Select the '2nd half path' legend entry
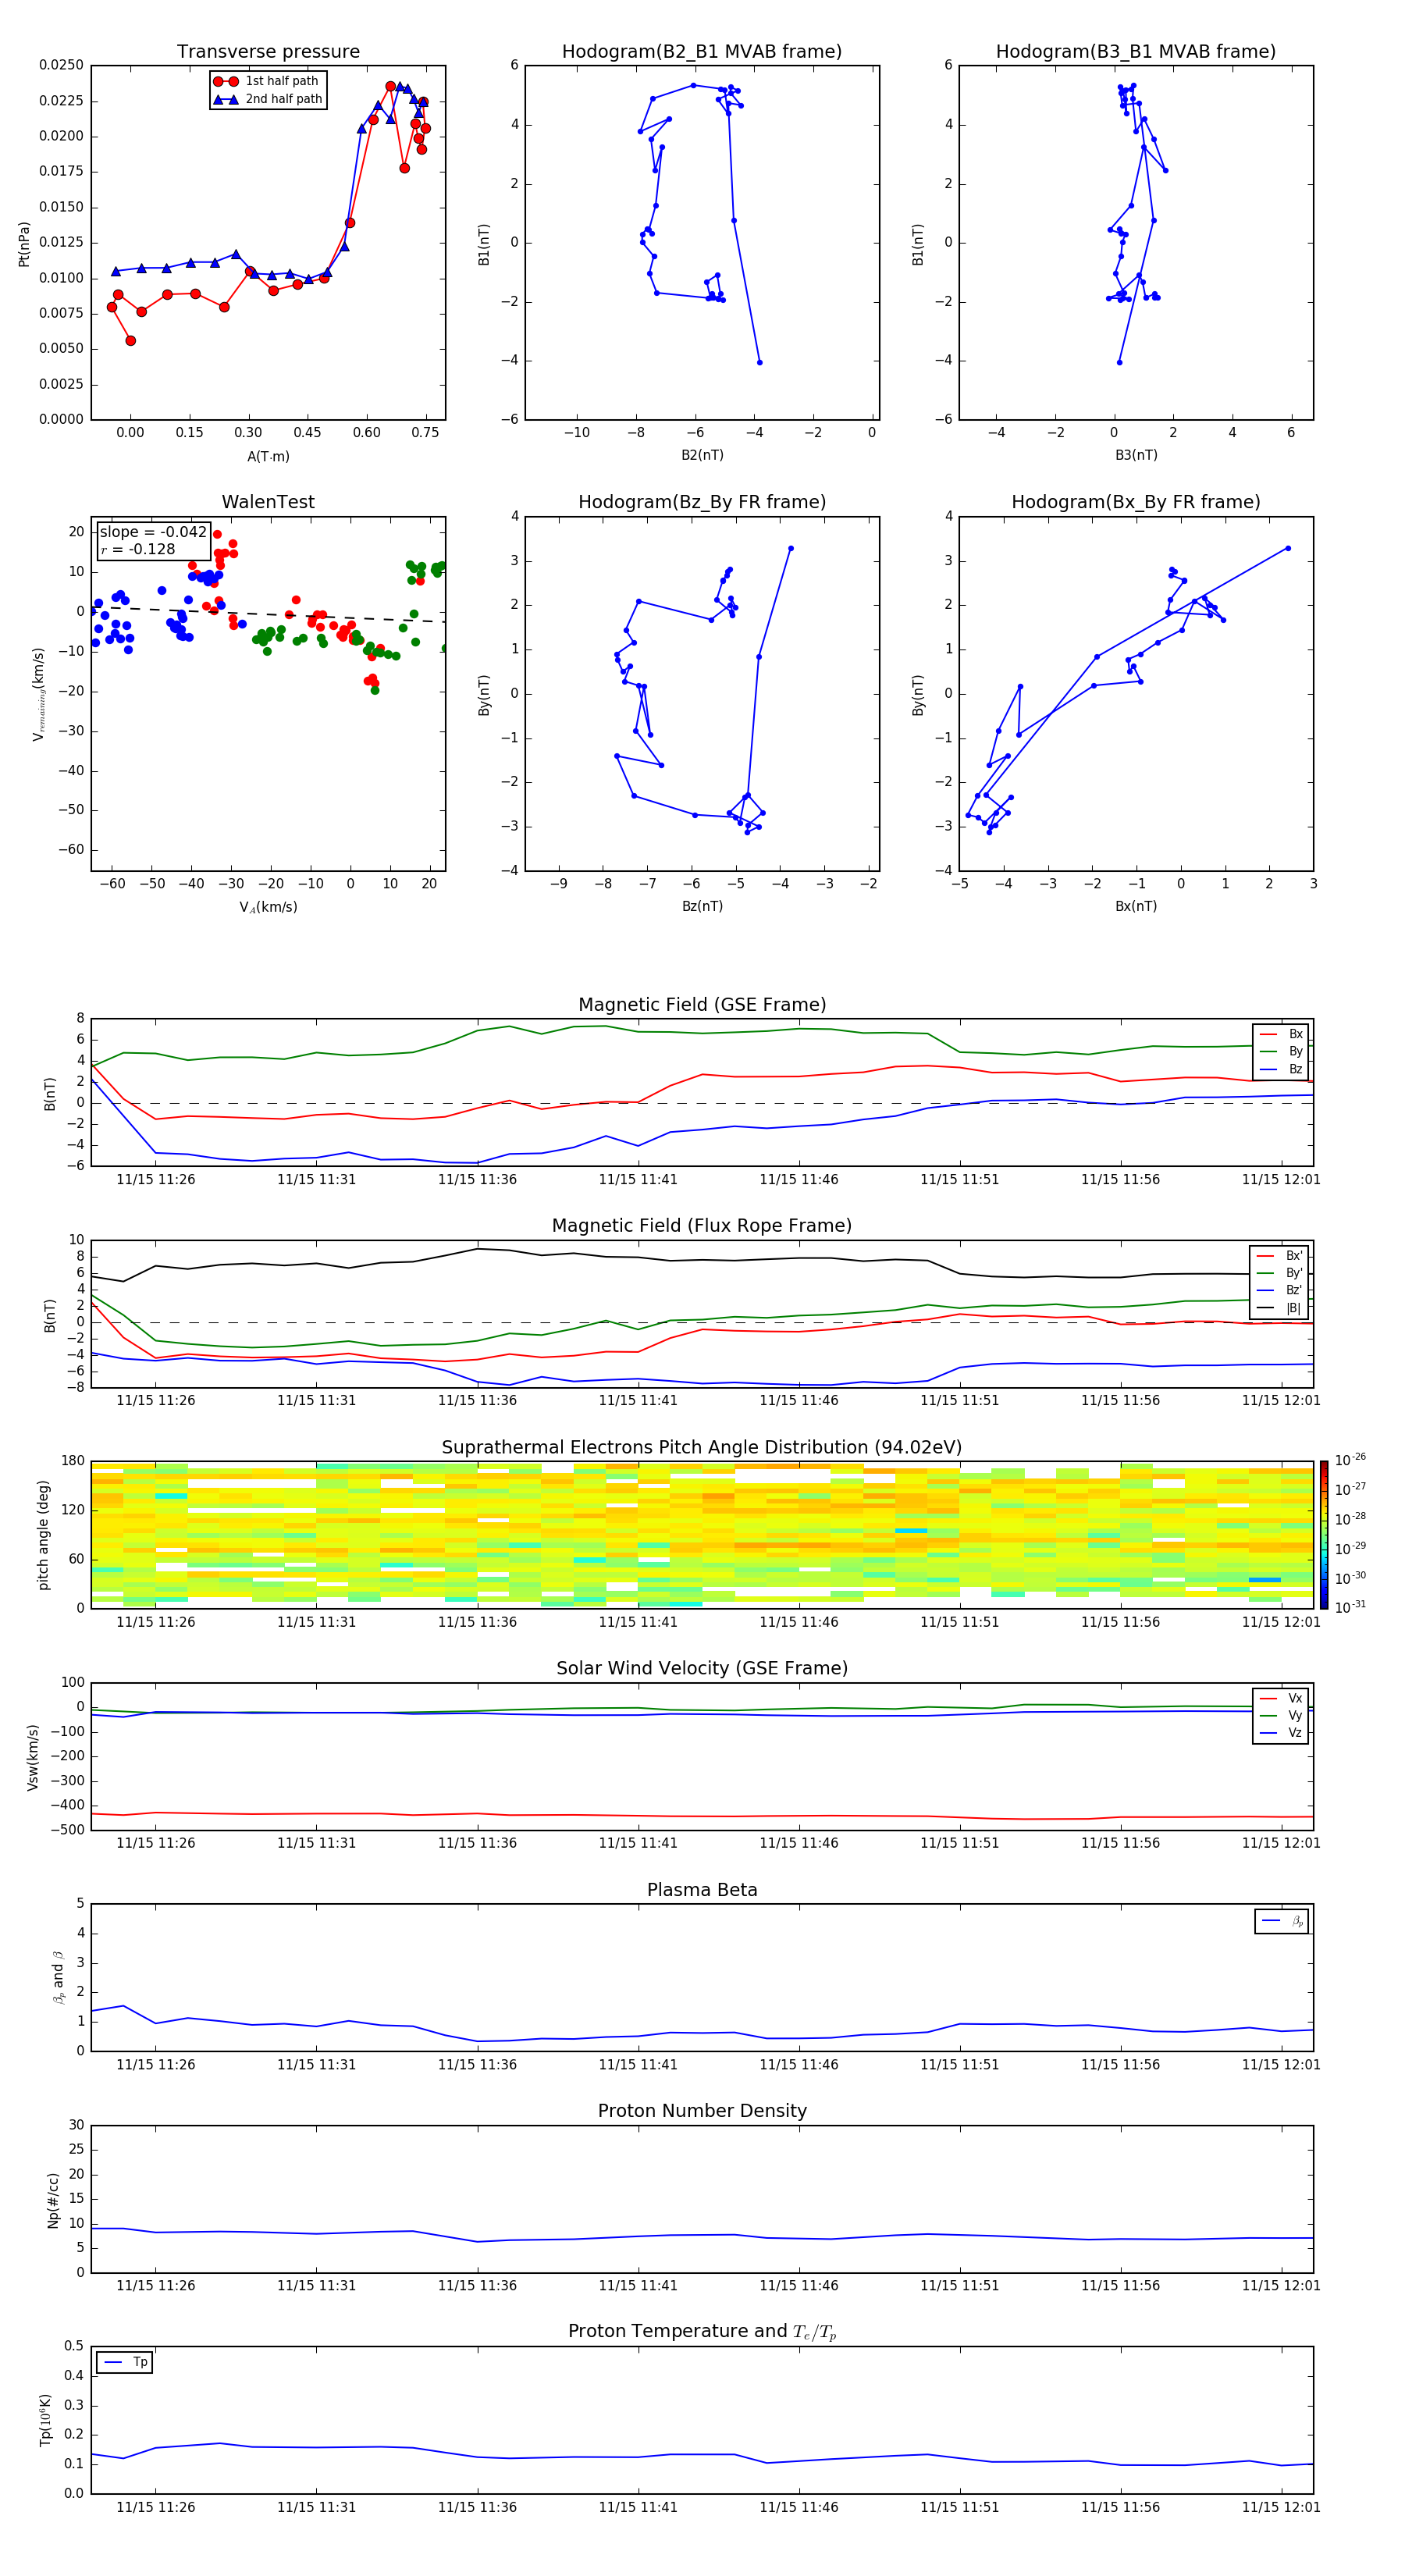 point(267,99)
